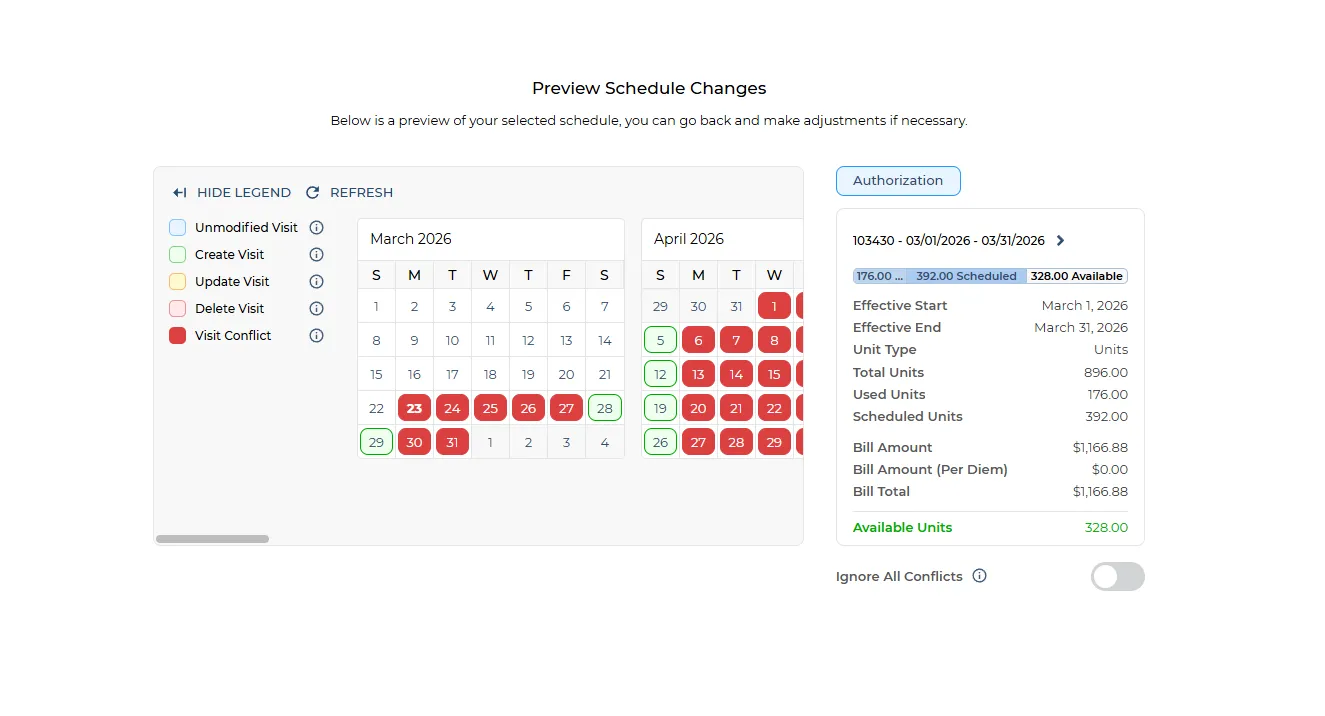Select April 5 on the calendar
This screenshot has width=1325, height=716.
point(660,340)
